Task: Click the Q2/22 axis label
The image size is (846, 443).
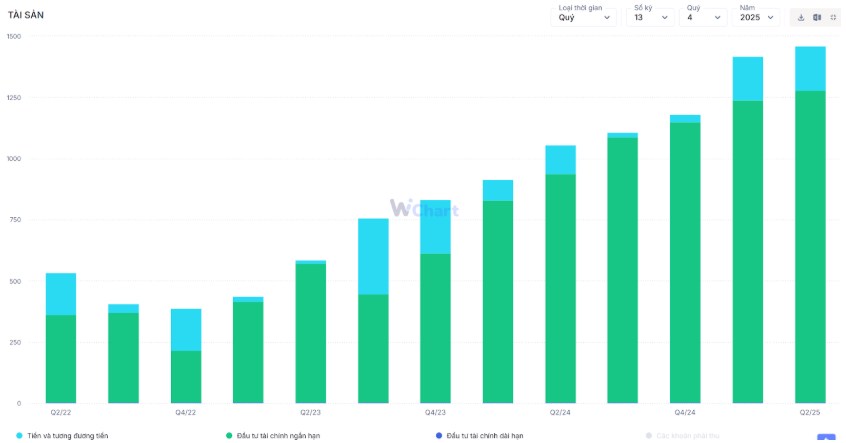Action: coord(61,412)
